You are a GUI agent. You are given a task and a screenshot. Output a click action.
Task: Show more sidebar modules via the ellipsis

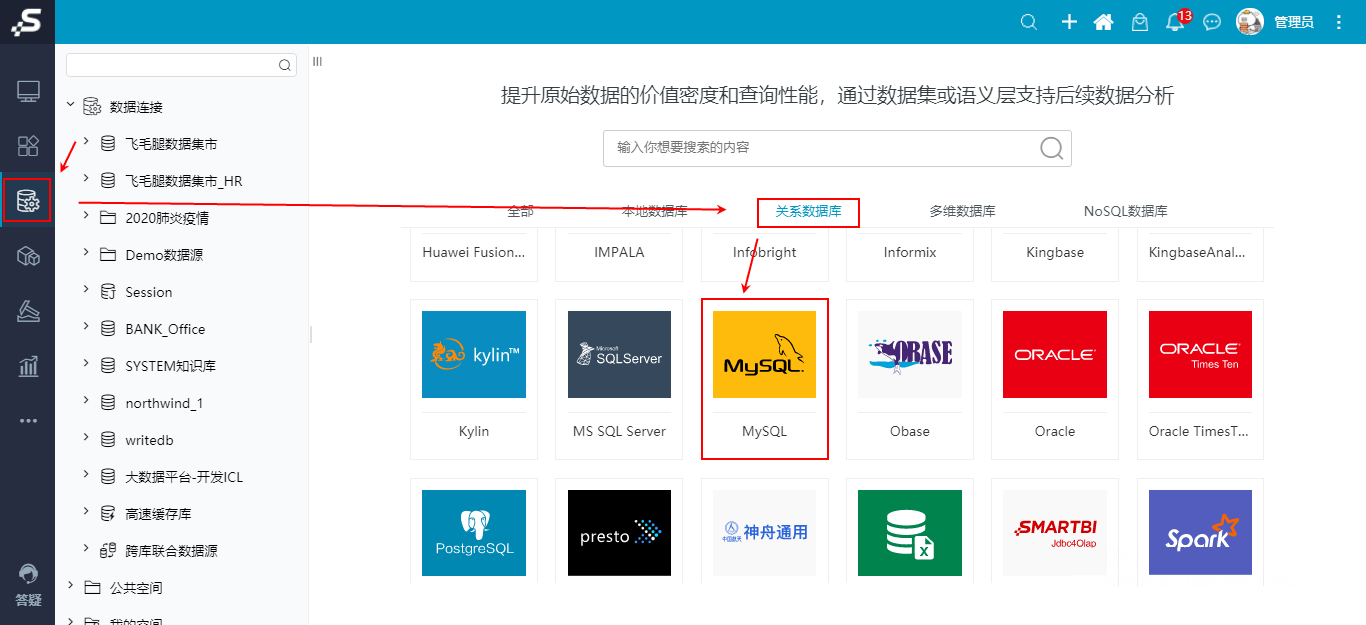[x=28, y=421]
